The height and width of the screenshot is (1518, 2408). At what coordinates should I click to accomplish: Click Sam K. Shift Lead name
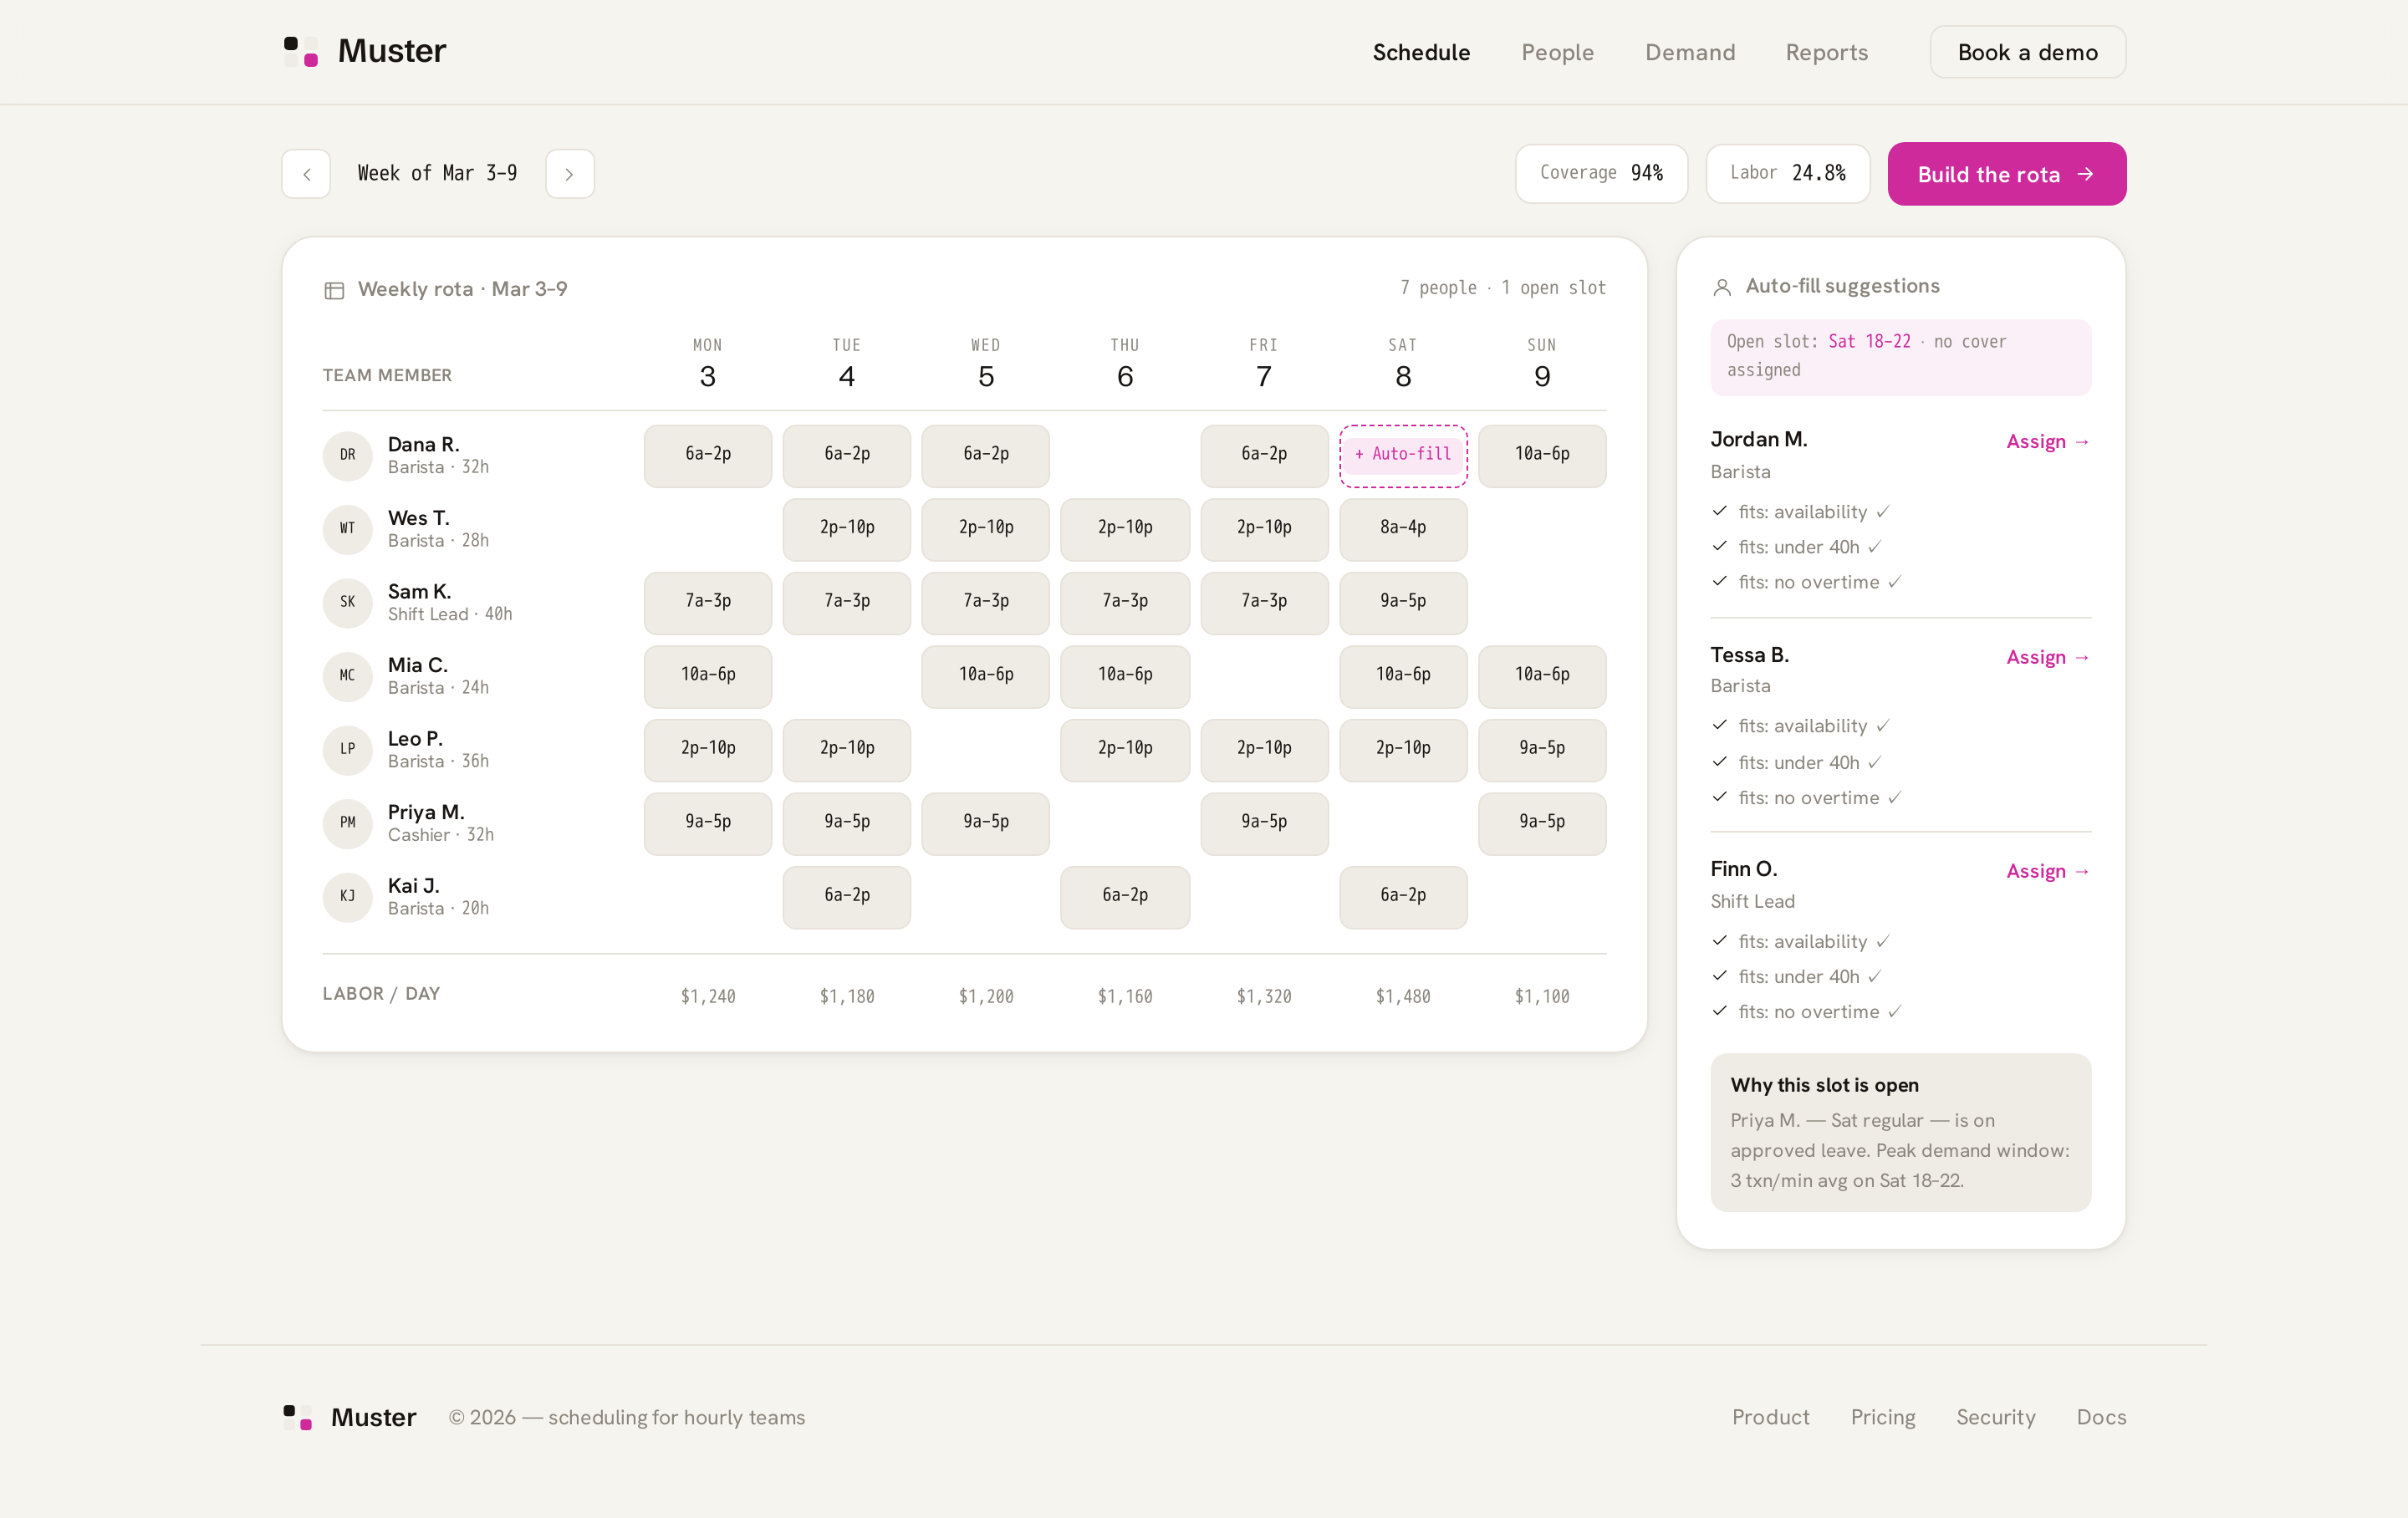tap(419, 591)
